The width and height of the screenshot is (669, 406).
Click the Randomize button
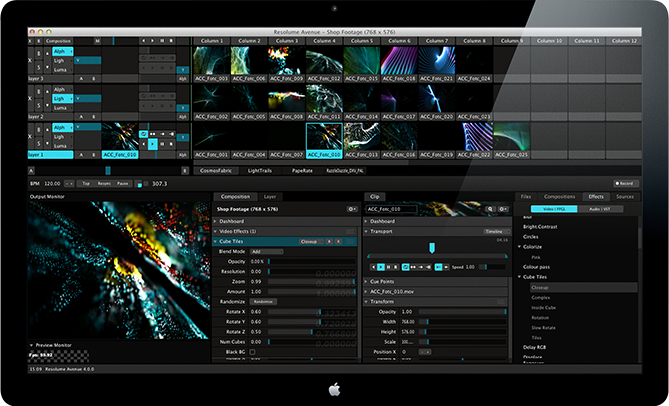tap(262, 301)
